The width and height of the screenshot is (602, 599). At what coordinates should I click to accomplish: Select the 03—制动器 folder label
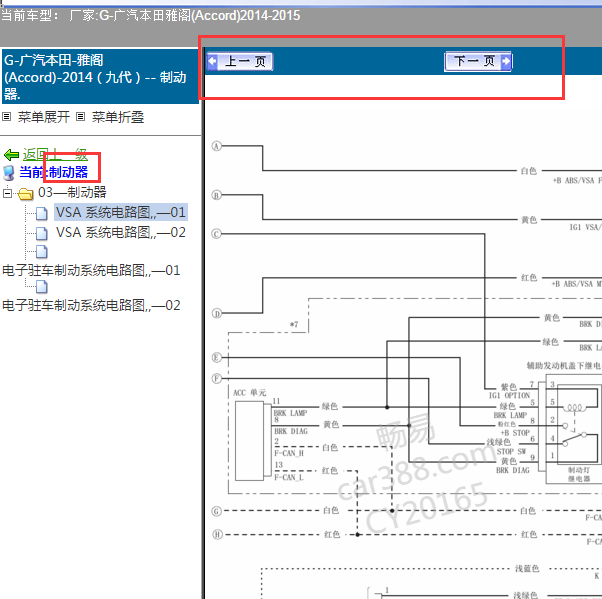72,192
